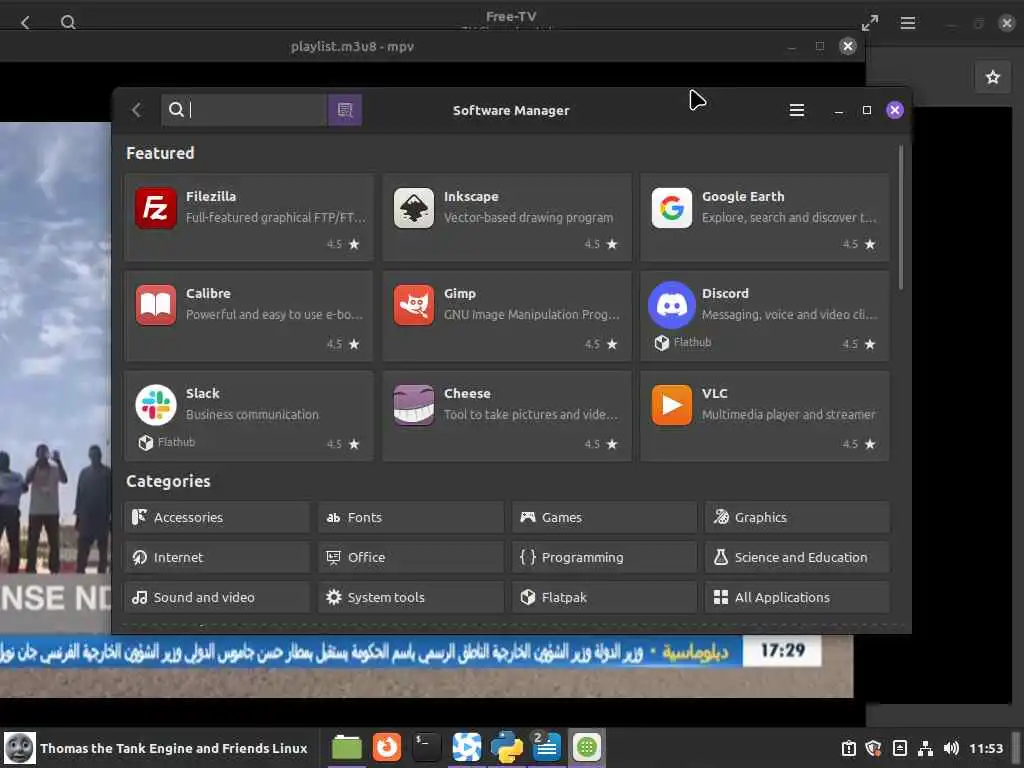Viewport: 1024px width, 768px height.
Task: Click the green Software Manager taskbar icon
Action: coord(586,747)
